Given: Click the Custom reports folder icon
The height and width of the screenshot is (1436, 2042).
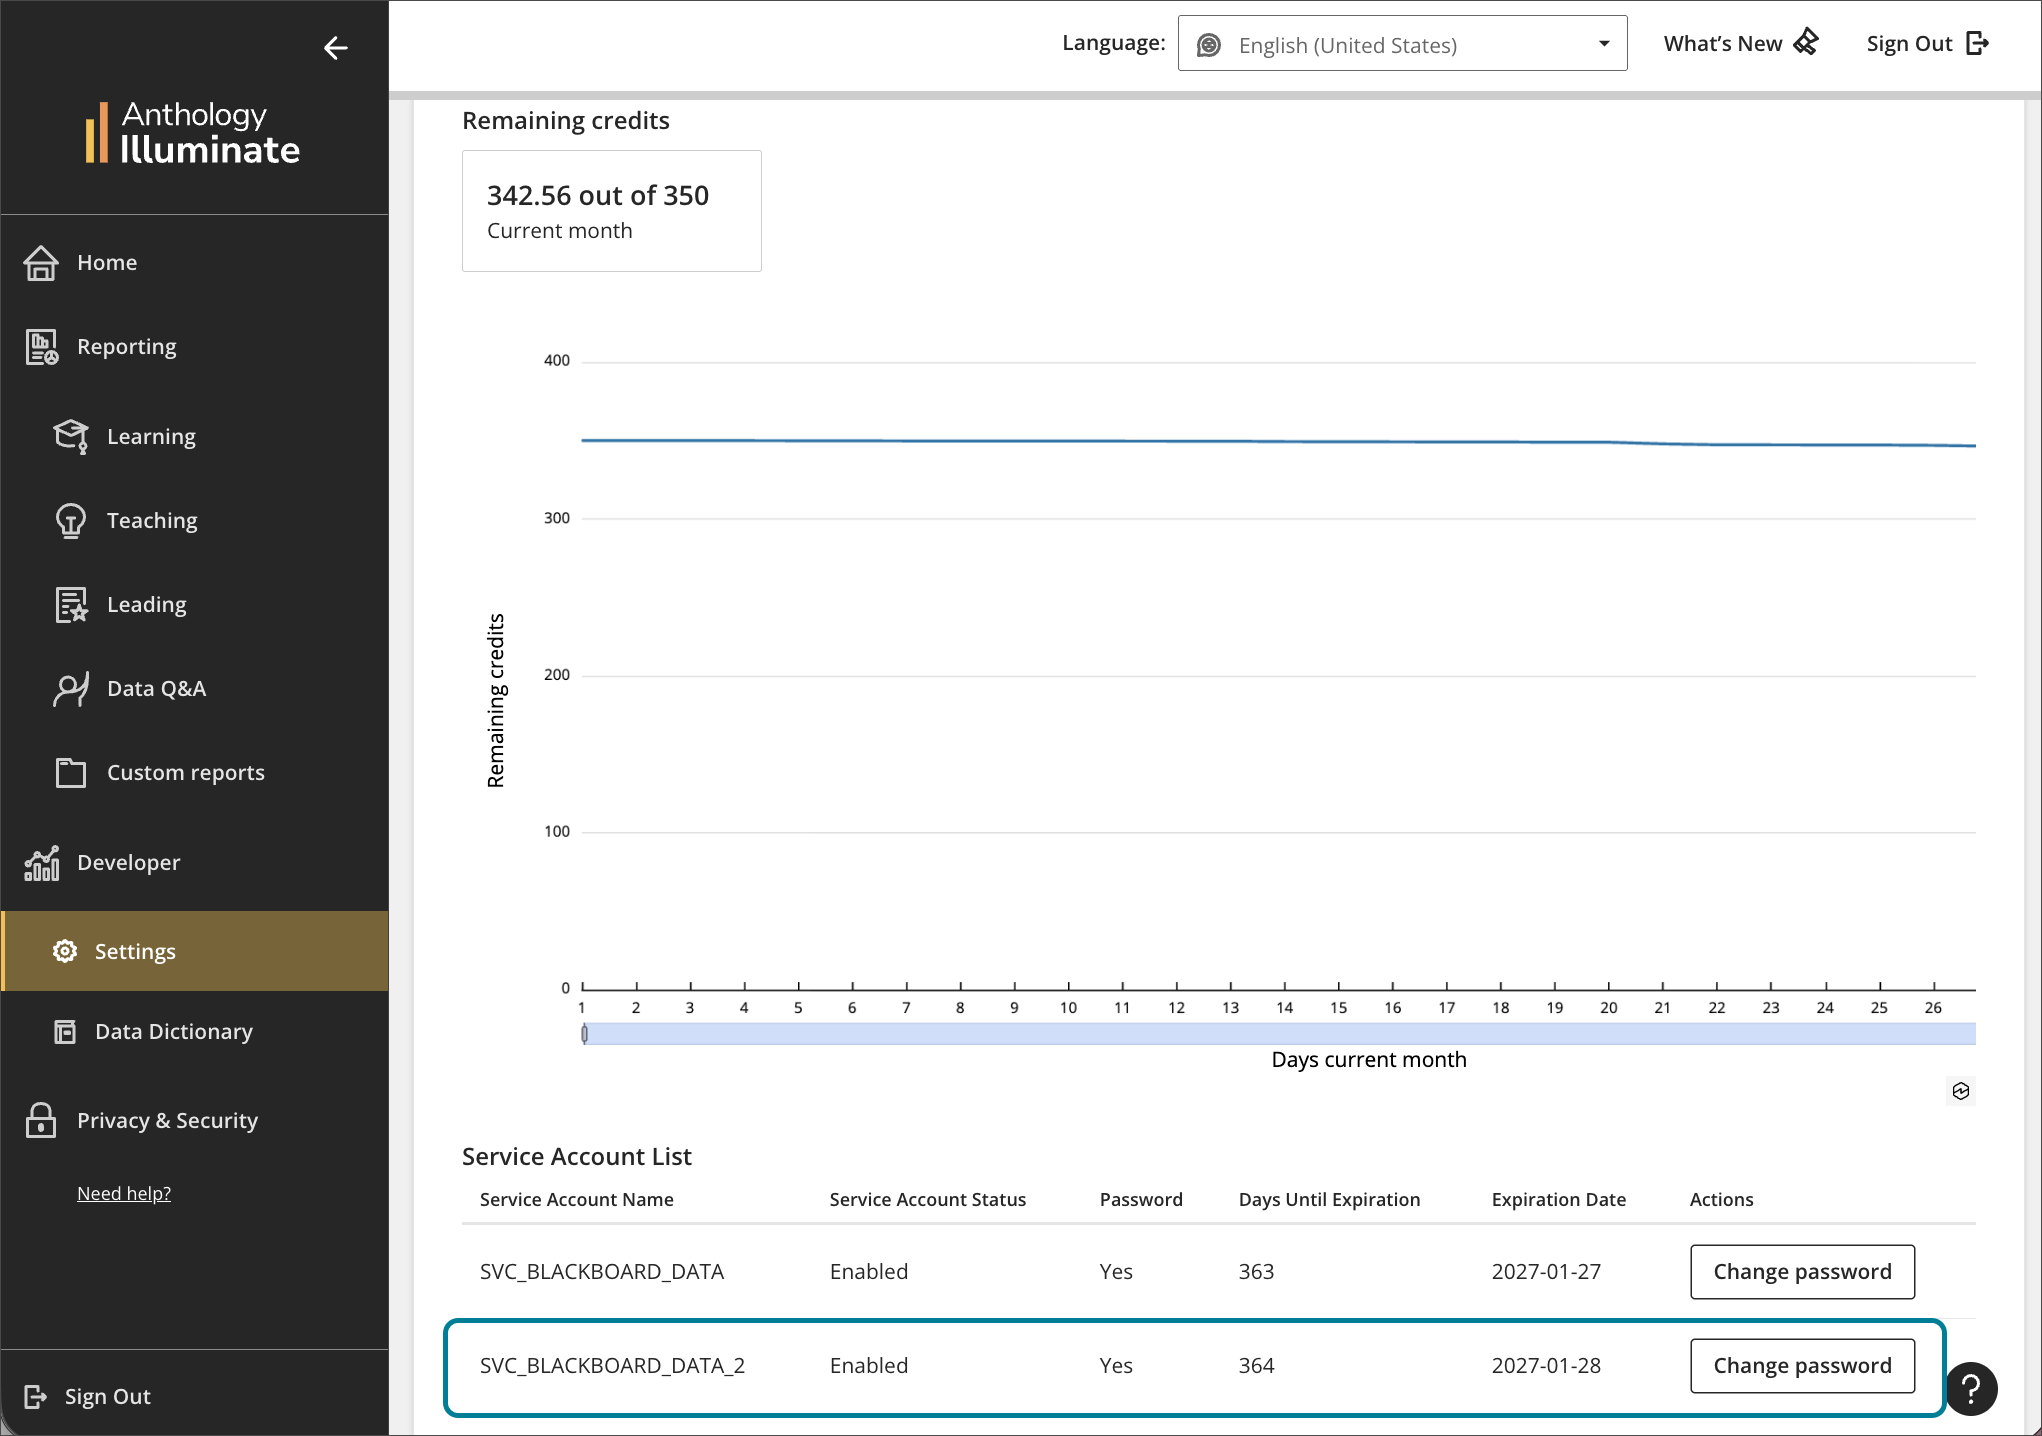Looking at the screenshot, I should tap(71, 773).
